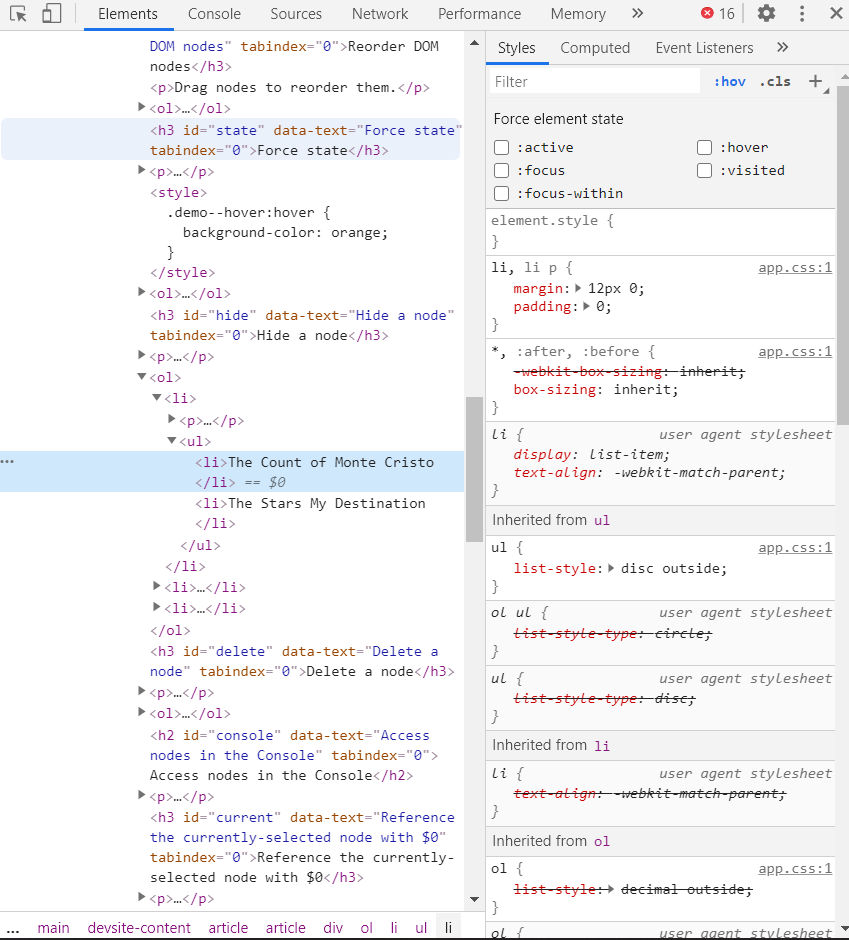Expand the p under Force state heading
The width and height of the screenshot is (849, 940).
click(x=142, y=170)
